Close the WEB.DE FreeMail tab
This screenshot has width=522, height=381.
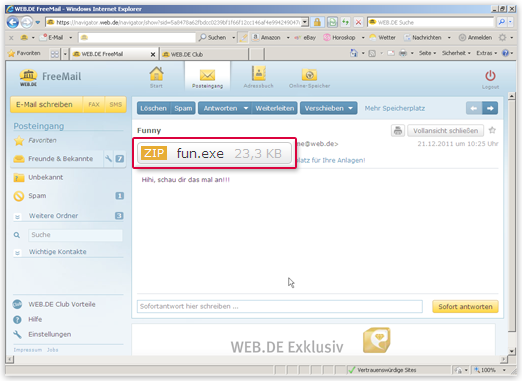(x=153, y=54)
